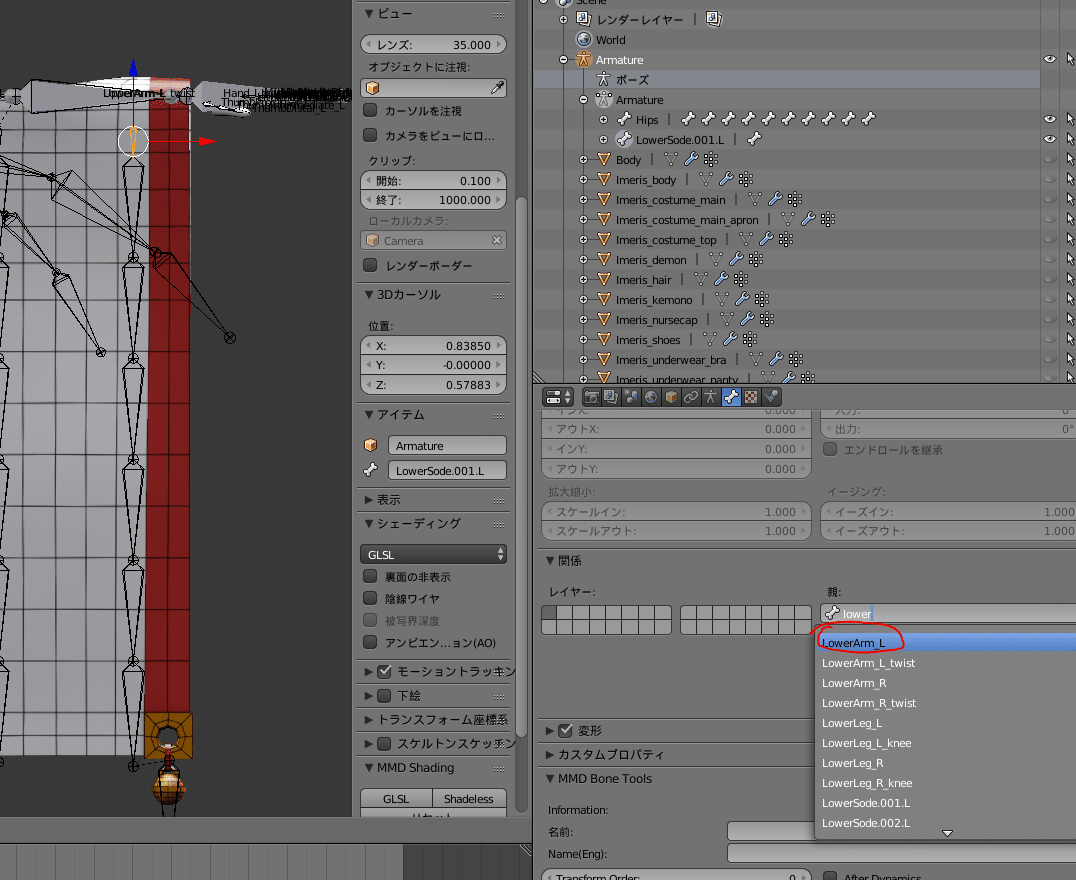Click the eyedropper in the lock-to-object field

click(x=497, y=88)
